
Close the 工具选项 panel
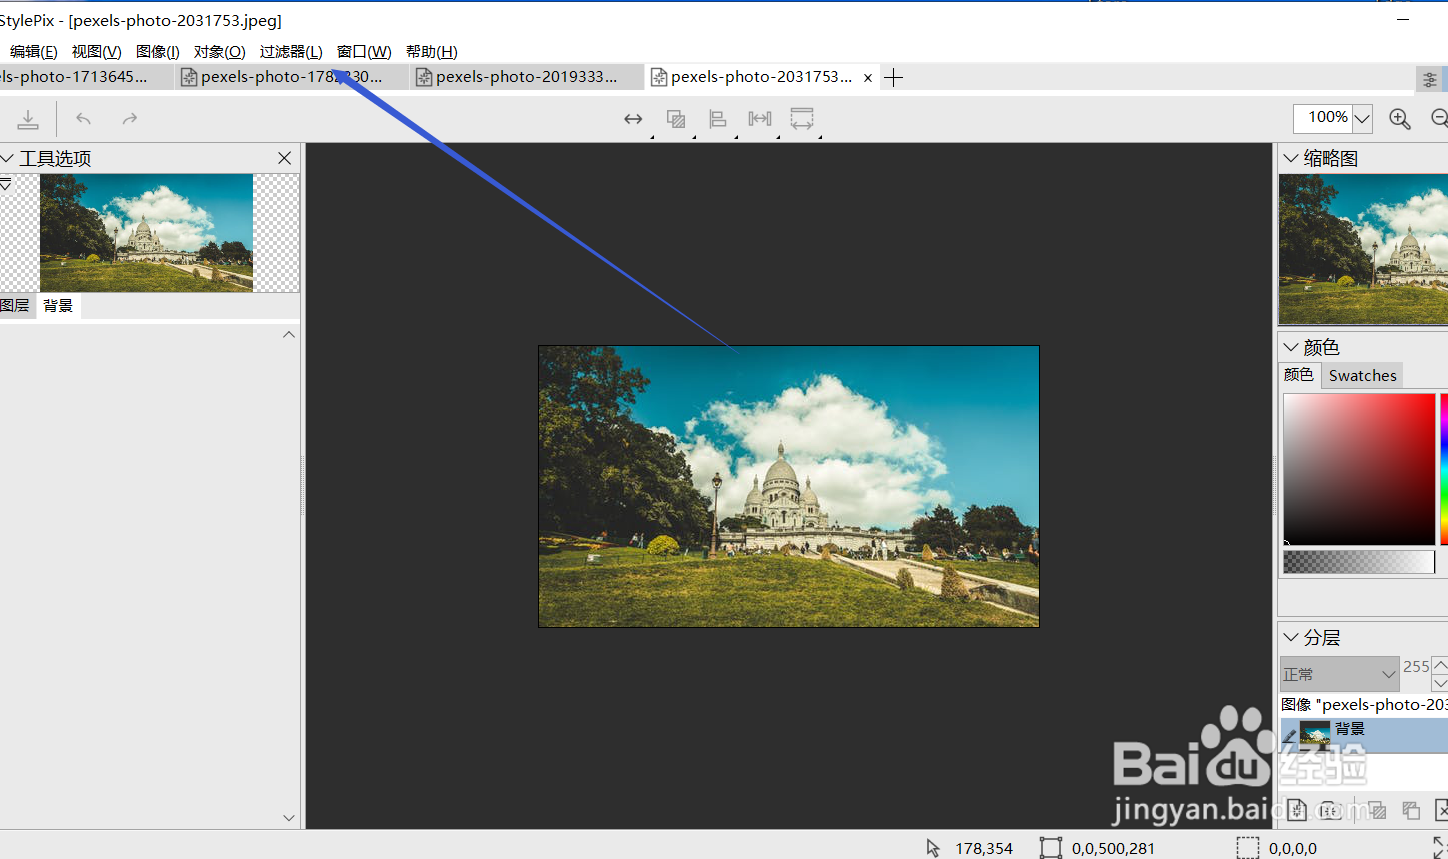pos(285,158)
